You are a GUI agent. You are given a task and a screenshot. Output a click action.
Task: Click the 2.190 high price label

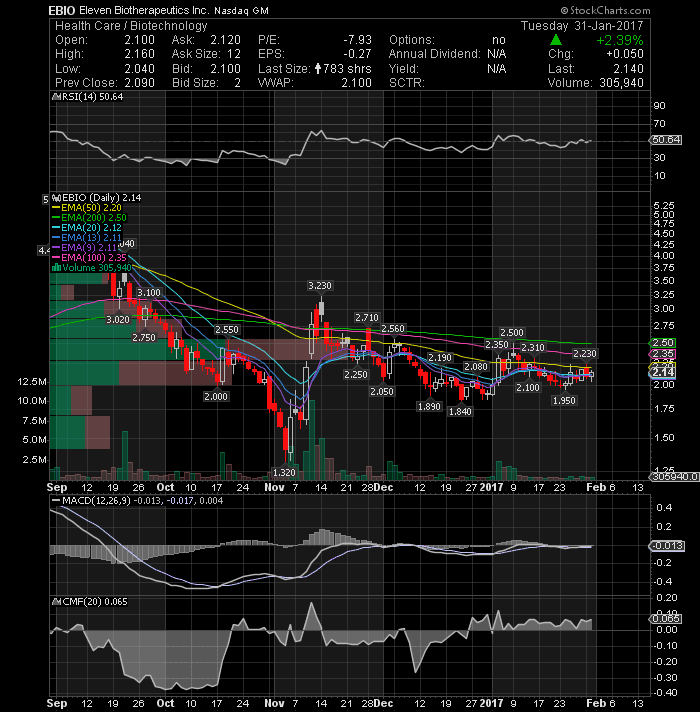(440, 358)
